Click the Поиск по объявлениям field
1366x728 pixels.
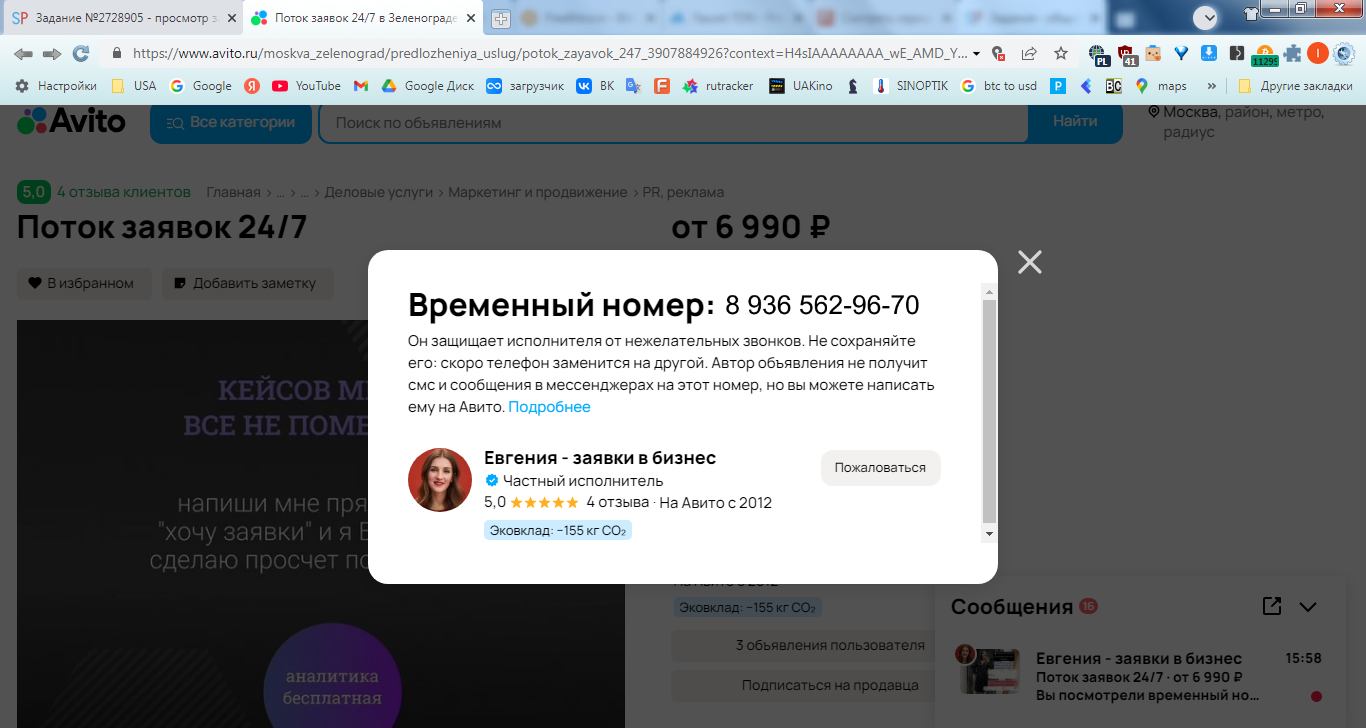673,122
